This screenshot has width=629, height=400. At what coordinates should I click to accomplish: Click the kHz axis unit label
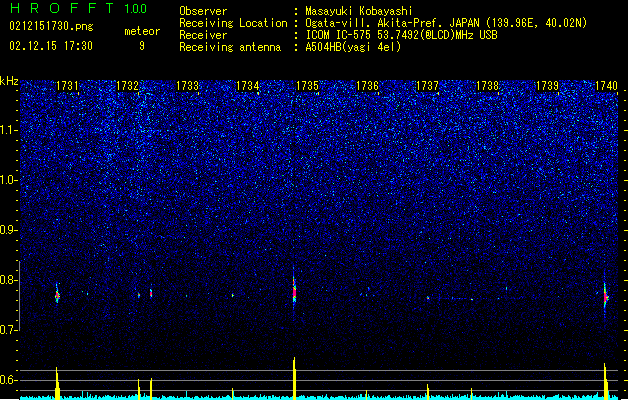click(x=9, y=81)
